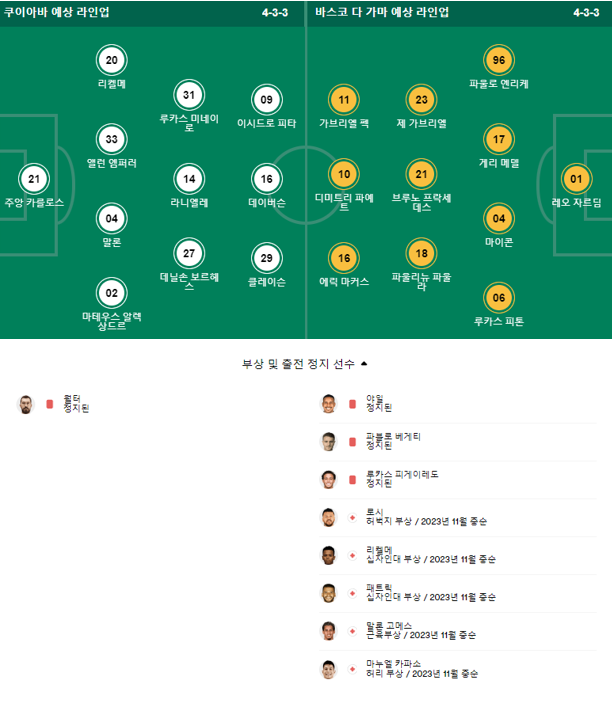
Task: Open 패트릭 cruciate injury entry
Action: click(x=458, y=593)
